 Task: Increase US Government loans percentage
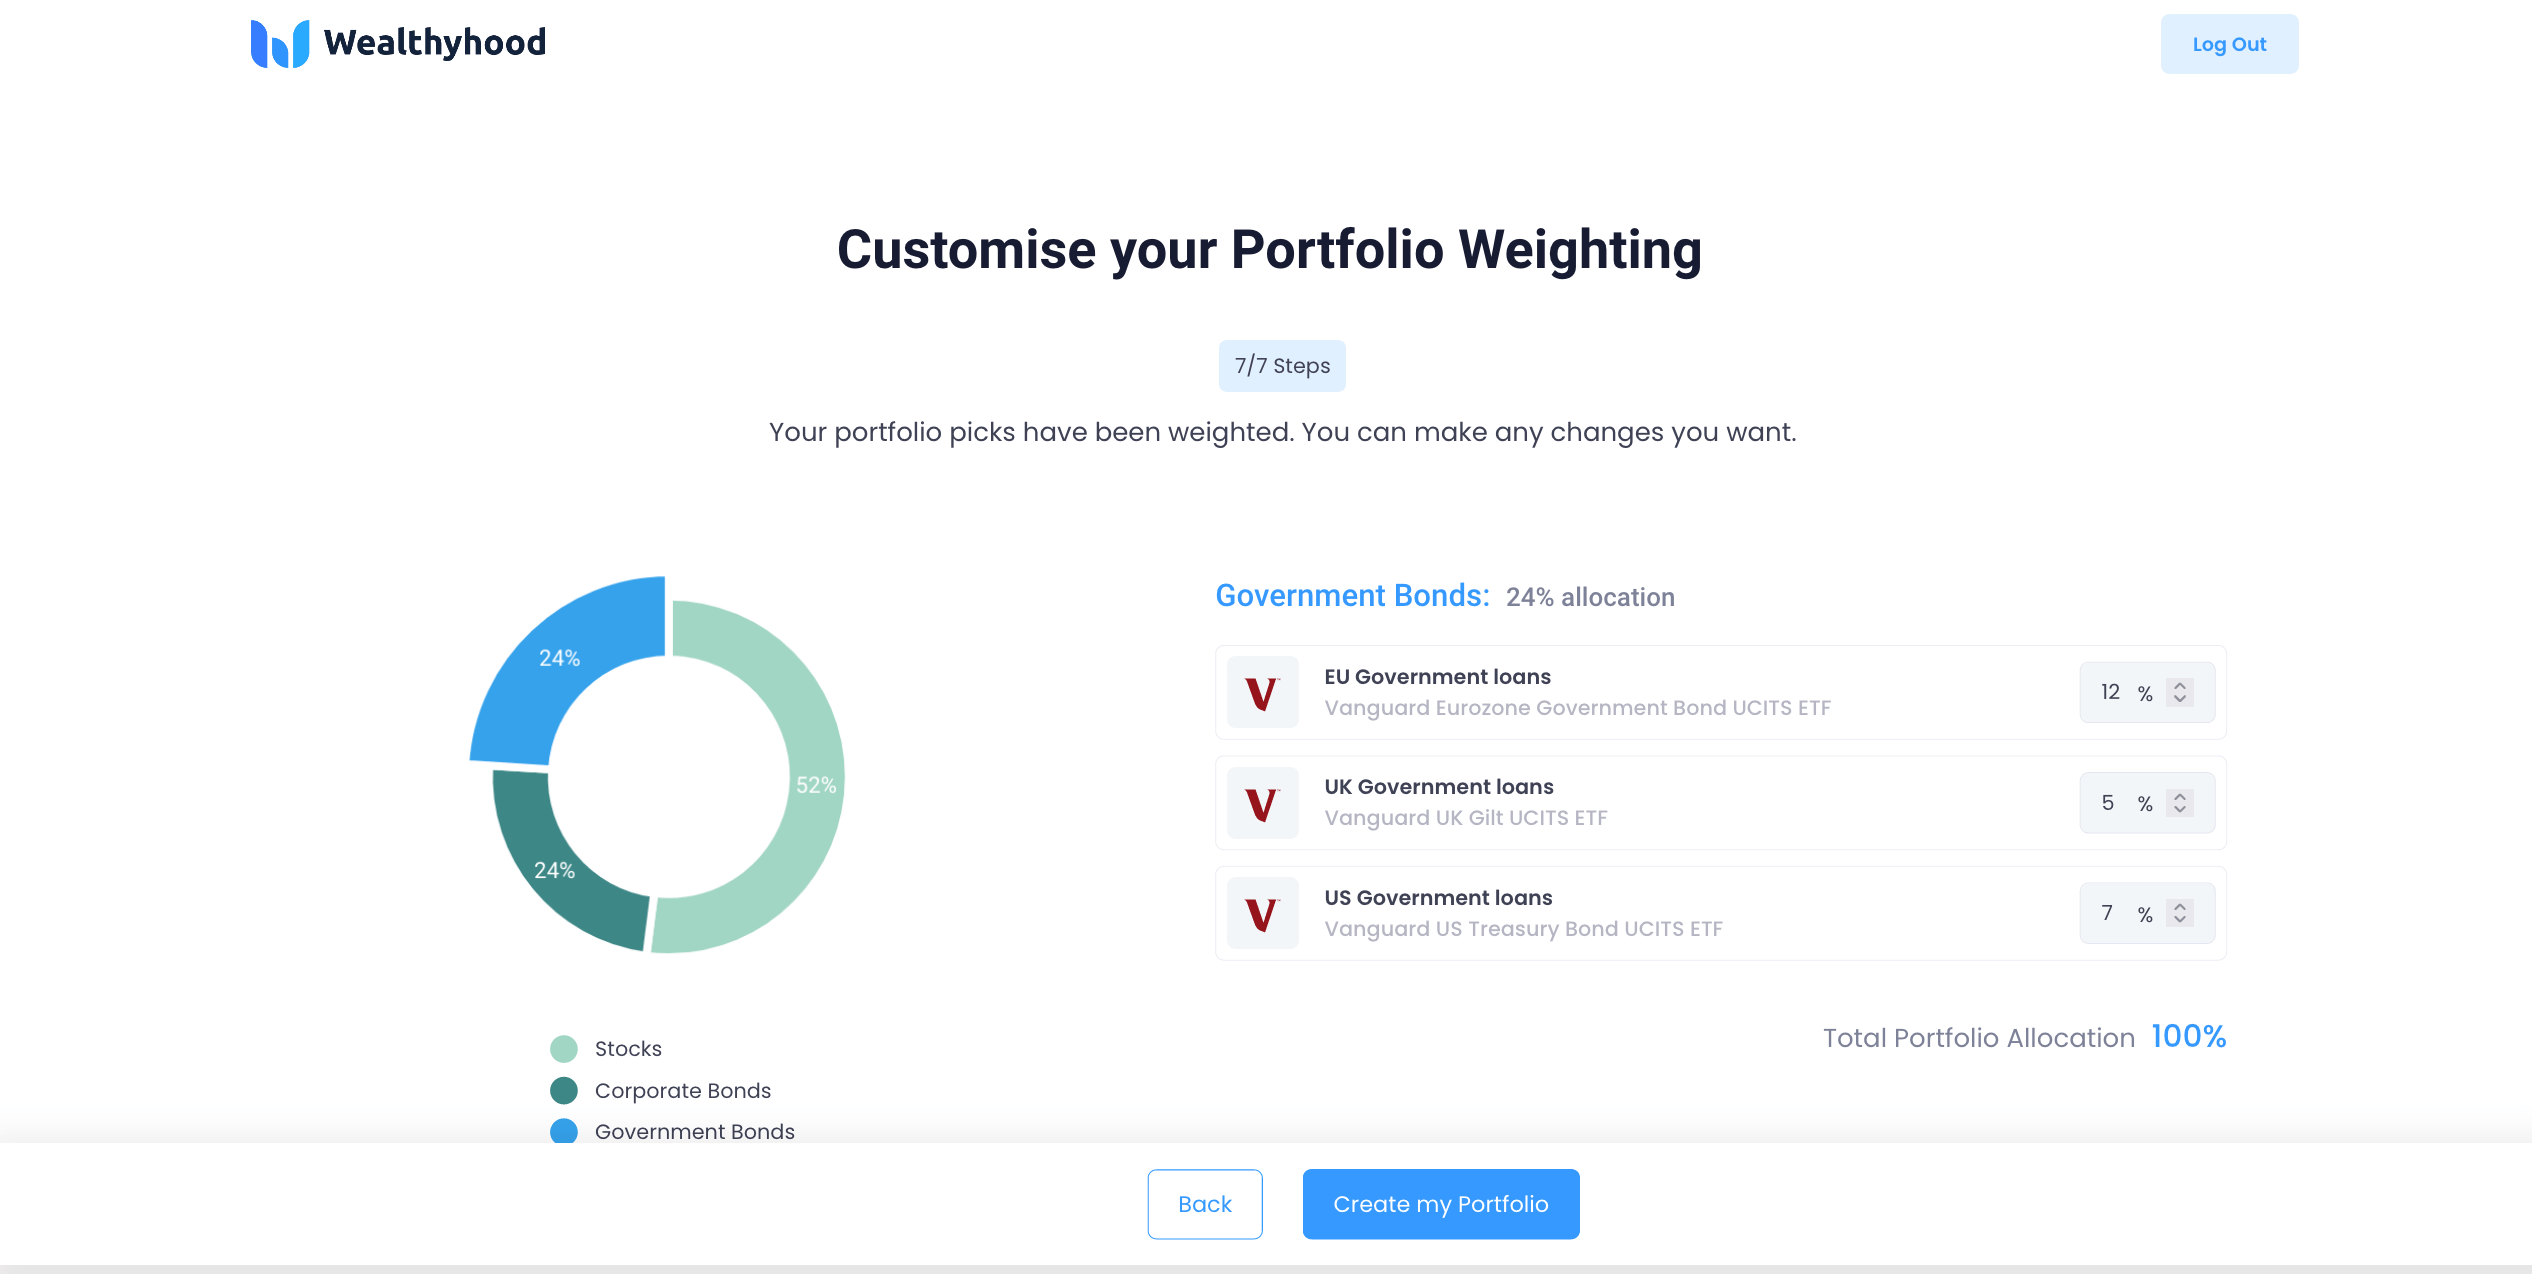pyautogui.click(x=2180, y=907)
